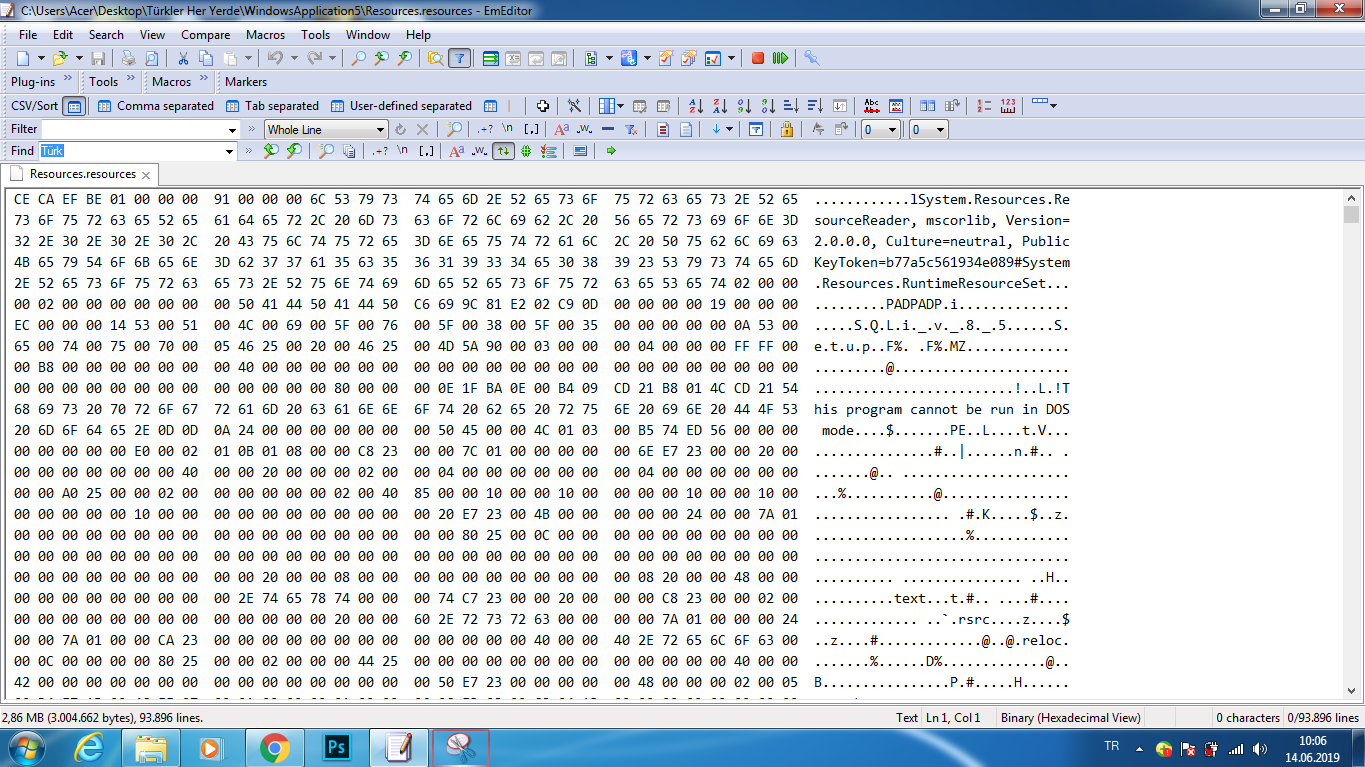Viewport: 1365px width, 767px height.
Task: Click the Run macro green play icon
Action: (780, 59)
